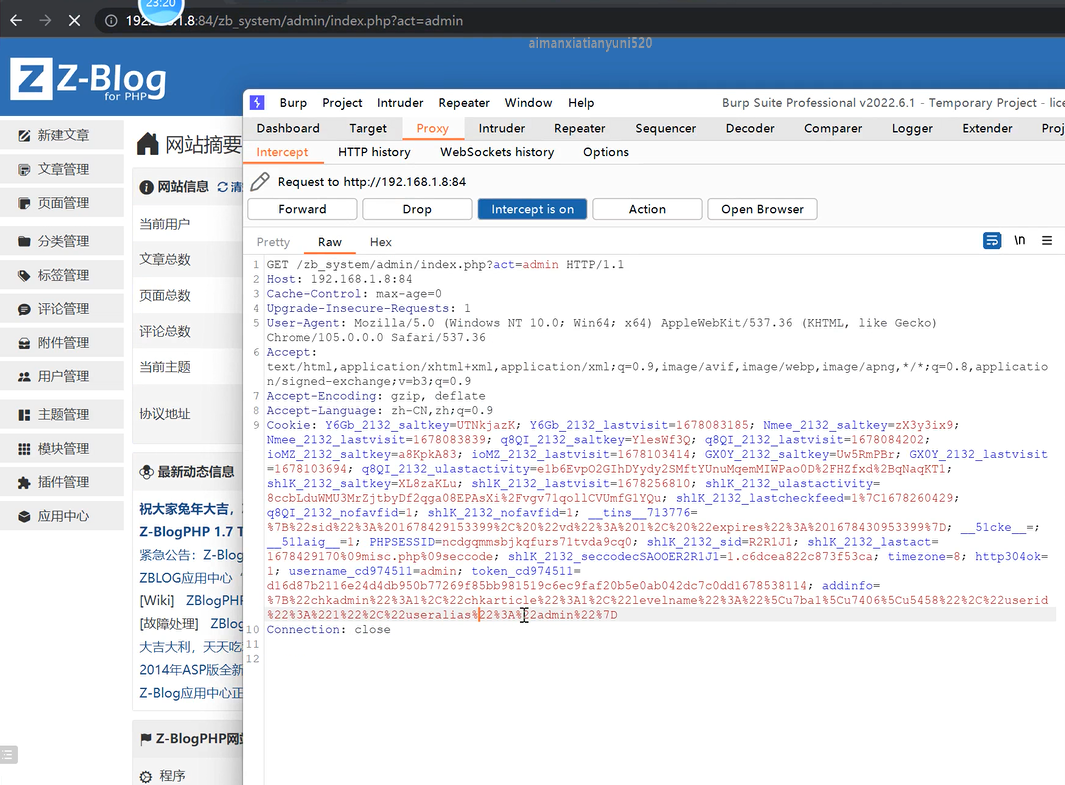Switch to the Intruder tool tab
The image size is (1065, 785).
coord(501,128)
